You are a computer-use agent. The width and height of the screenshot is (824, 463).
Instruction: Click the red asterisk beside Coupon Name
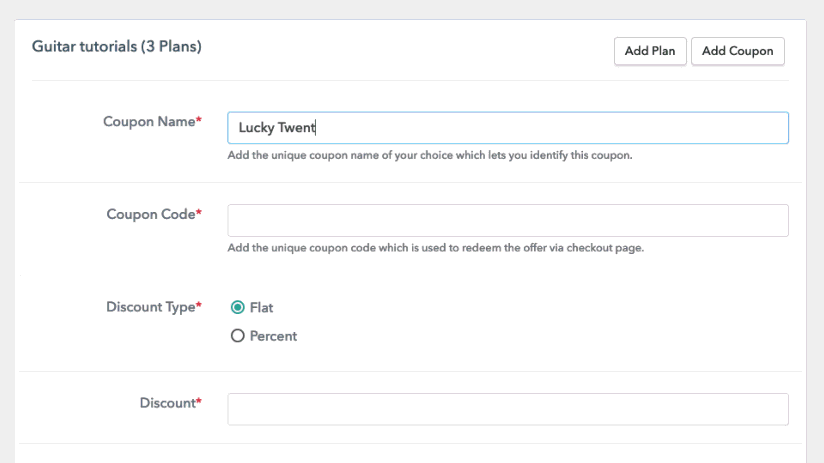pyautogui.click(x=199, y=120)
